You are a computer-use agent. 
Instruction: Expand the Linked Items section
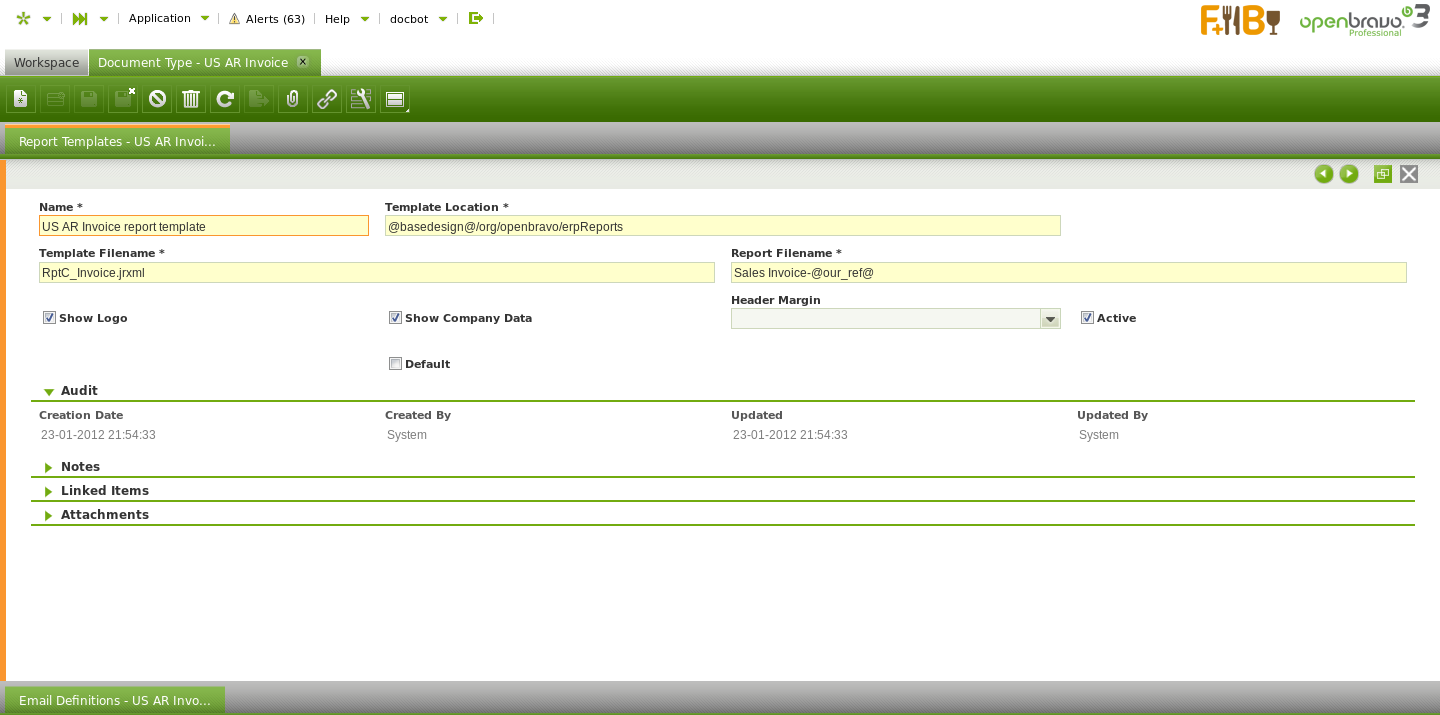[x=104, y=491]
